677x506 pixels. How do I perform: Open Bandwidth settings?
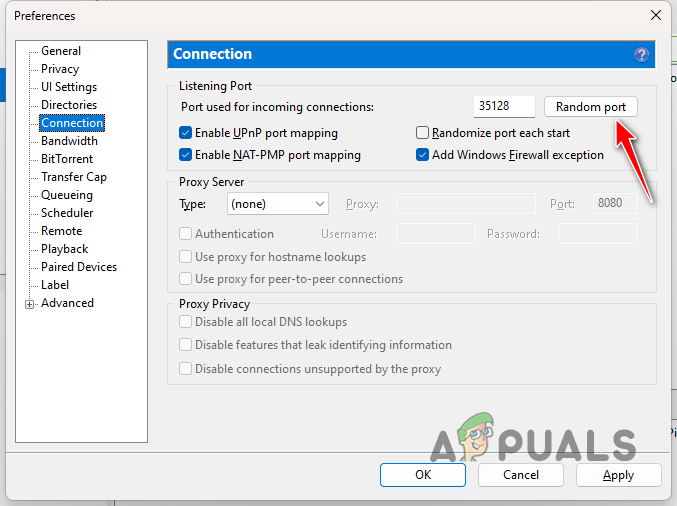pos(70,141)
